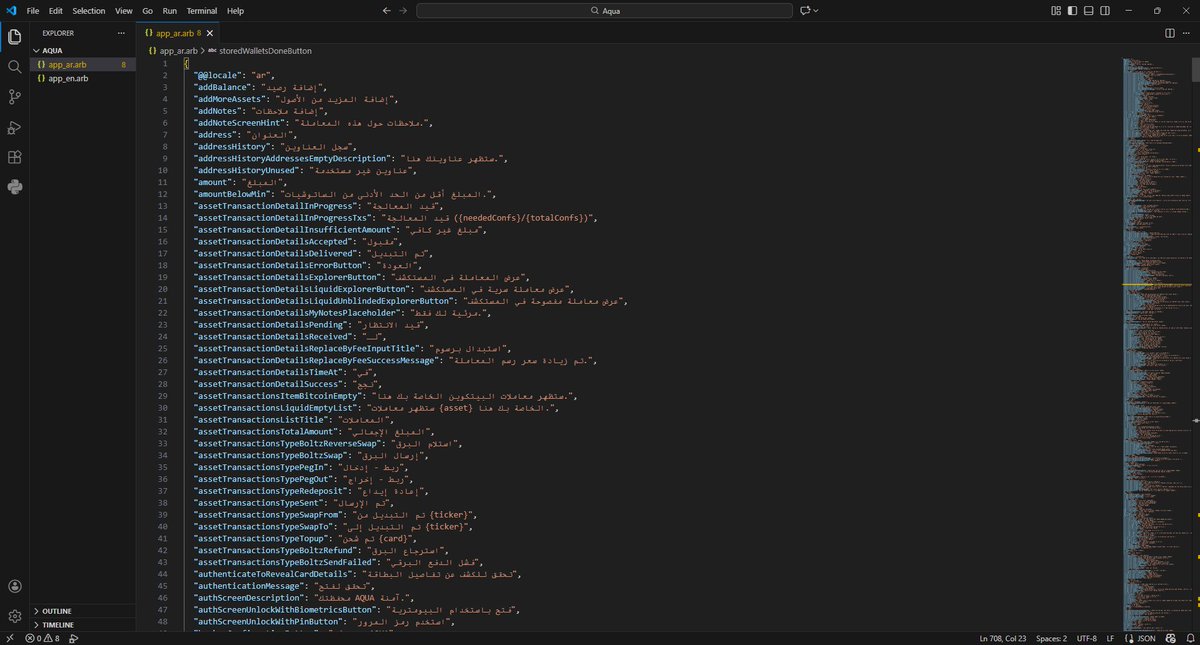Click the remote window status icon

click(8, 638)
